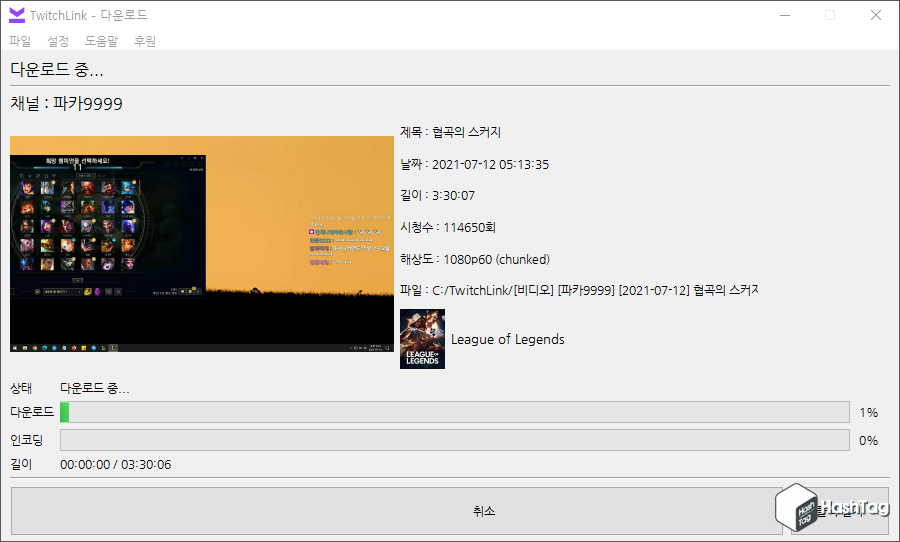This screenshot has height=542, width=900.
Task: Close the TwitchLink window
Action: click(875, 16)
